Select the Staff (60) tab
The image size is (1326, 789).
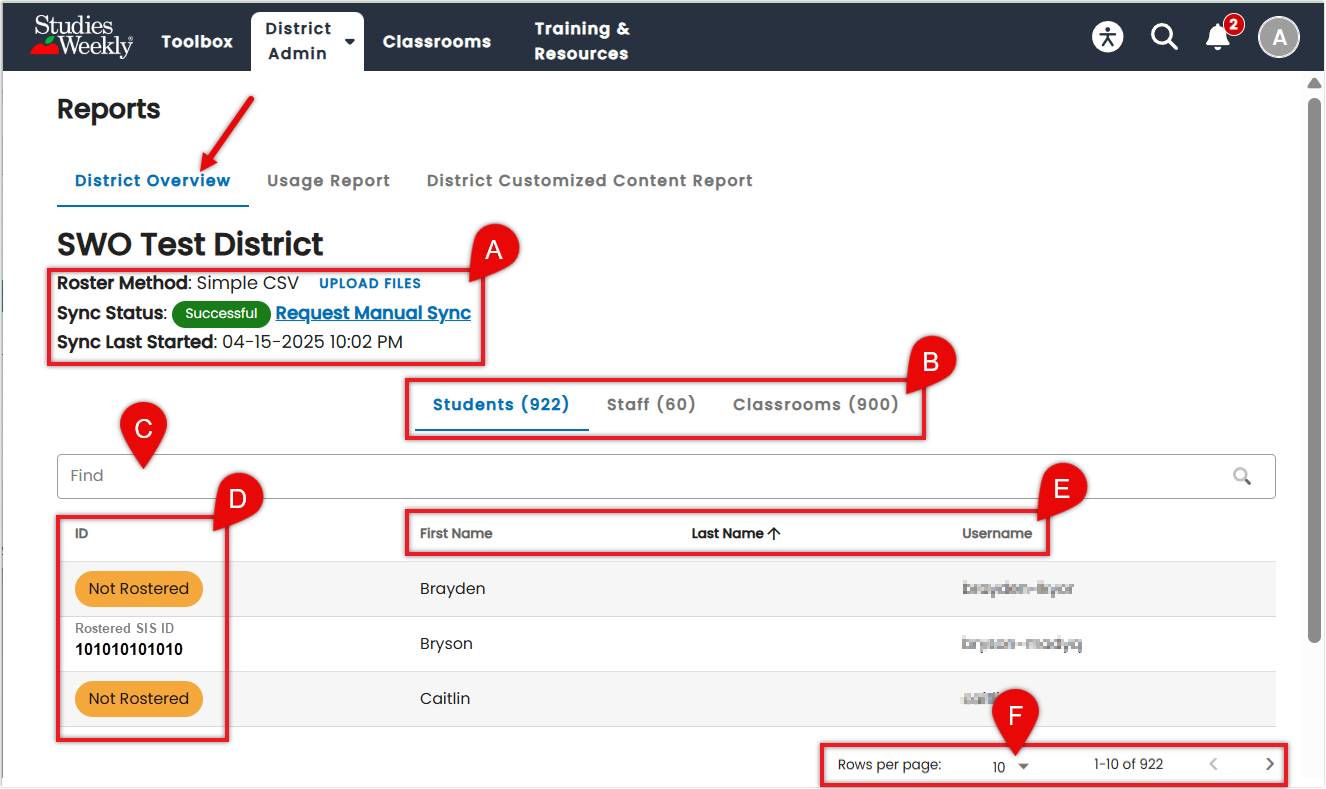(651, 405)
